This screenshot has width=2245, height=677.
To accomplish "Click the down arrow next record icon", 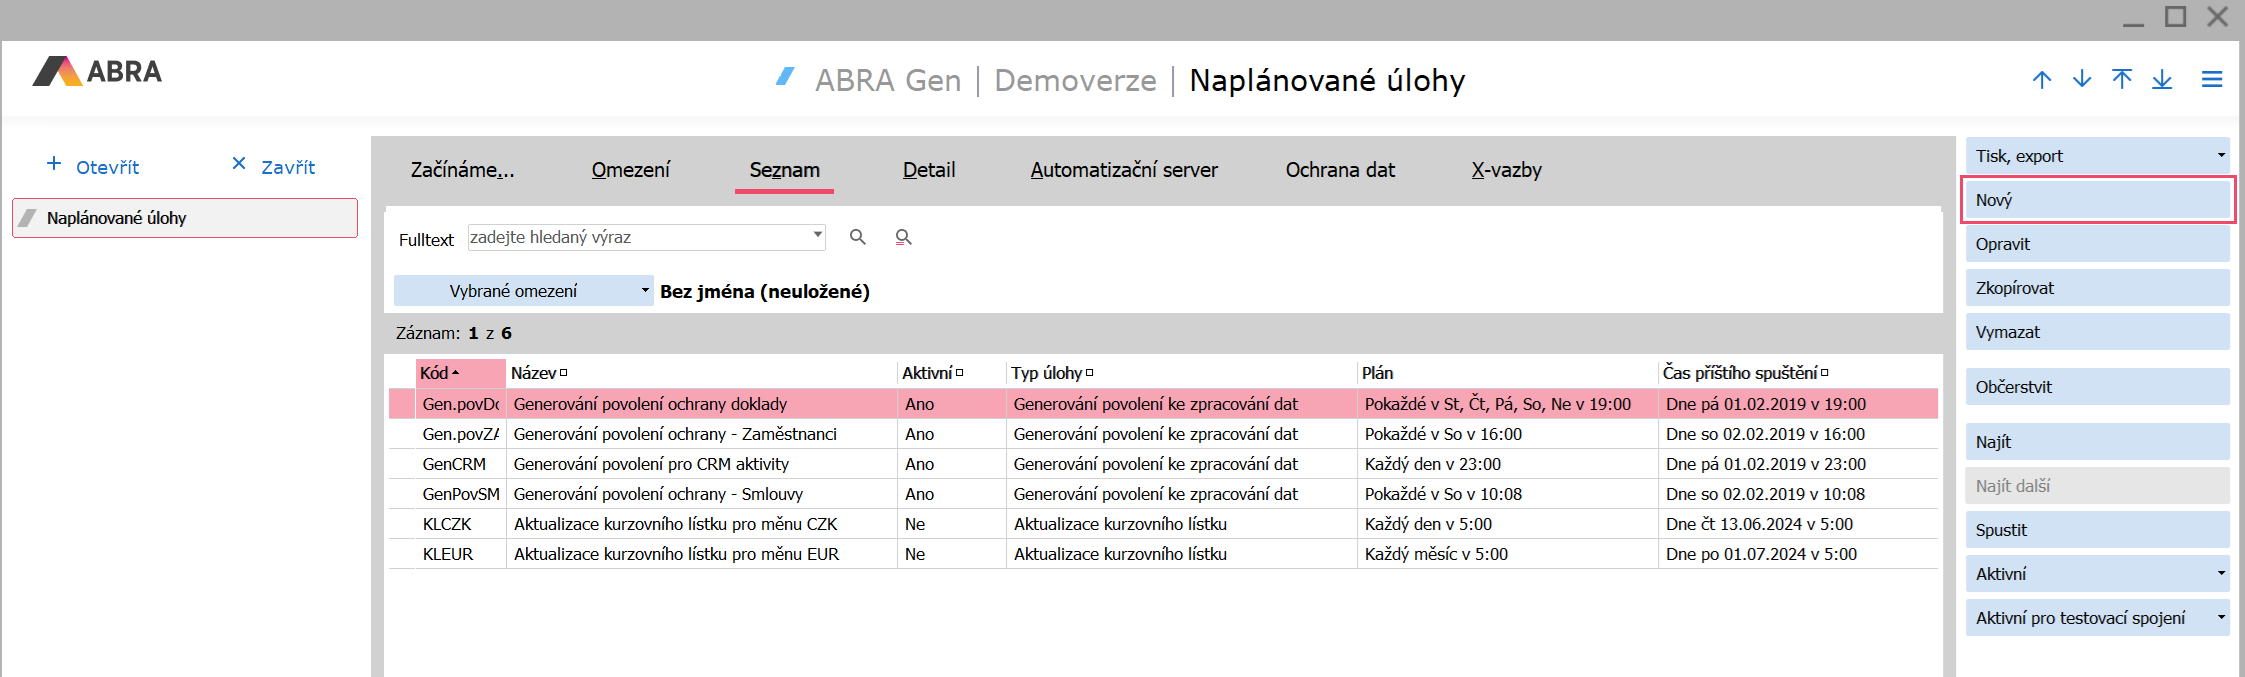I will (2082, 80).
